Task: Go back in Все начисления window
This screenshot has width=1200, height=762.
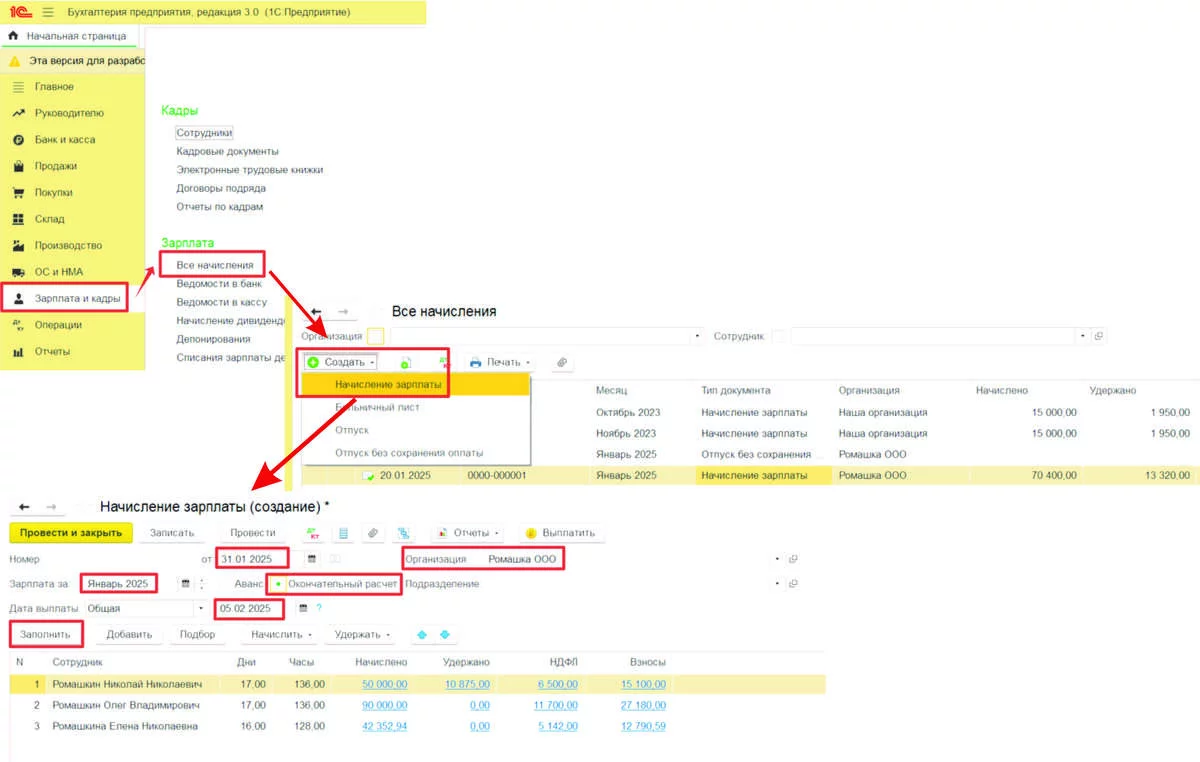Action: [x=317, y=312]
